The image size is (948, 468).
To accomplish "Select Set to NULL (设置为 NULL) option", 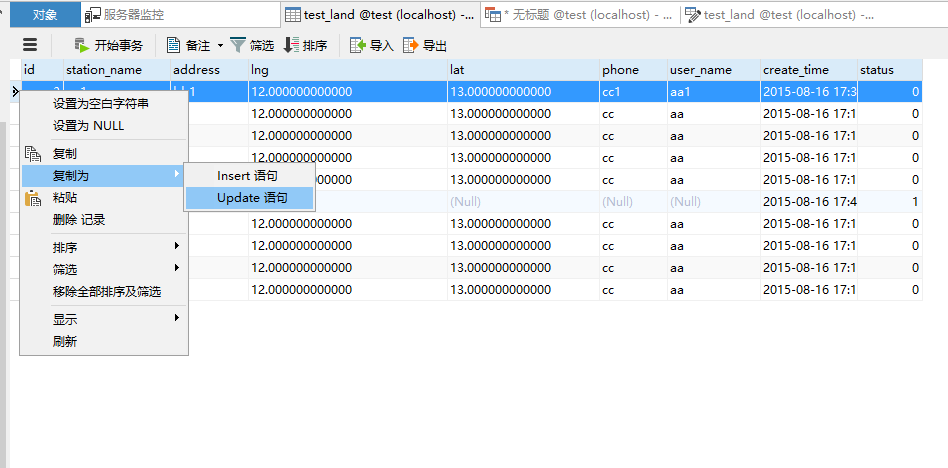I will (88, 126).
